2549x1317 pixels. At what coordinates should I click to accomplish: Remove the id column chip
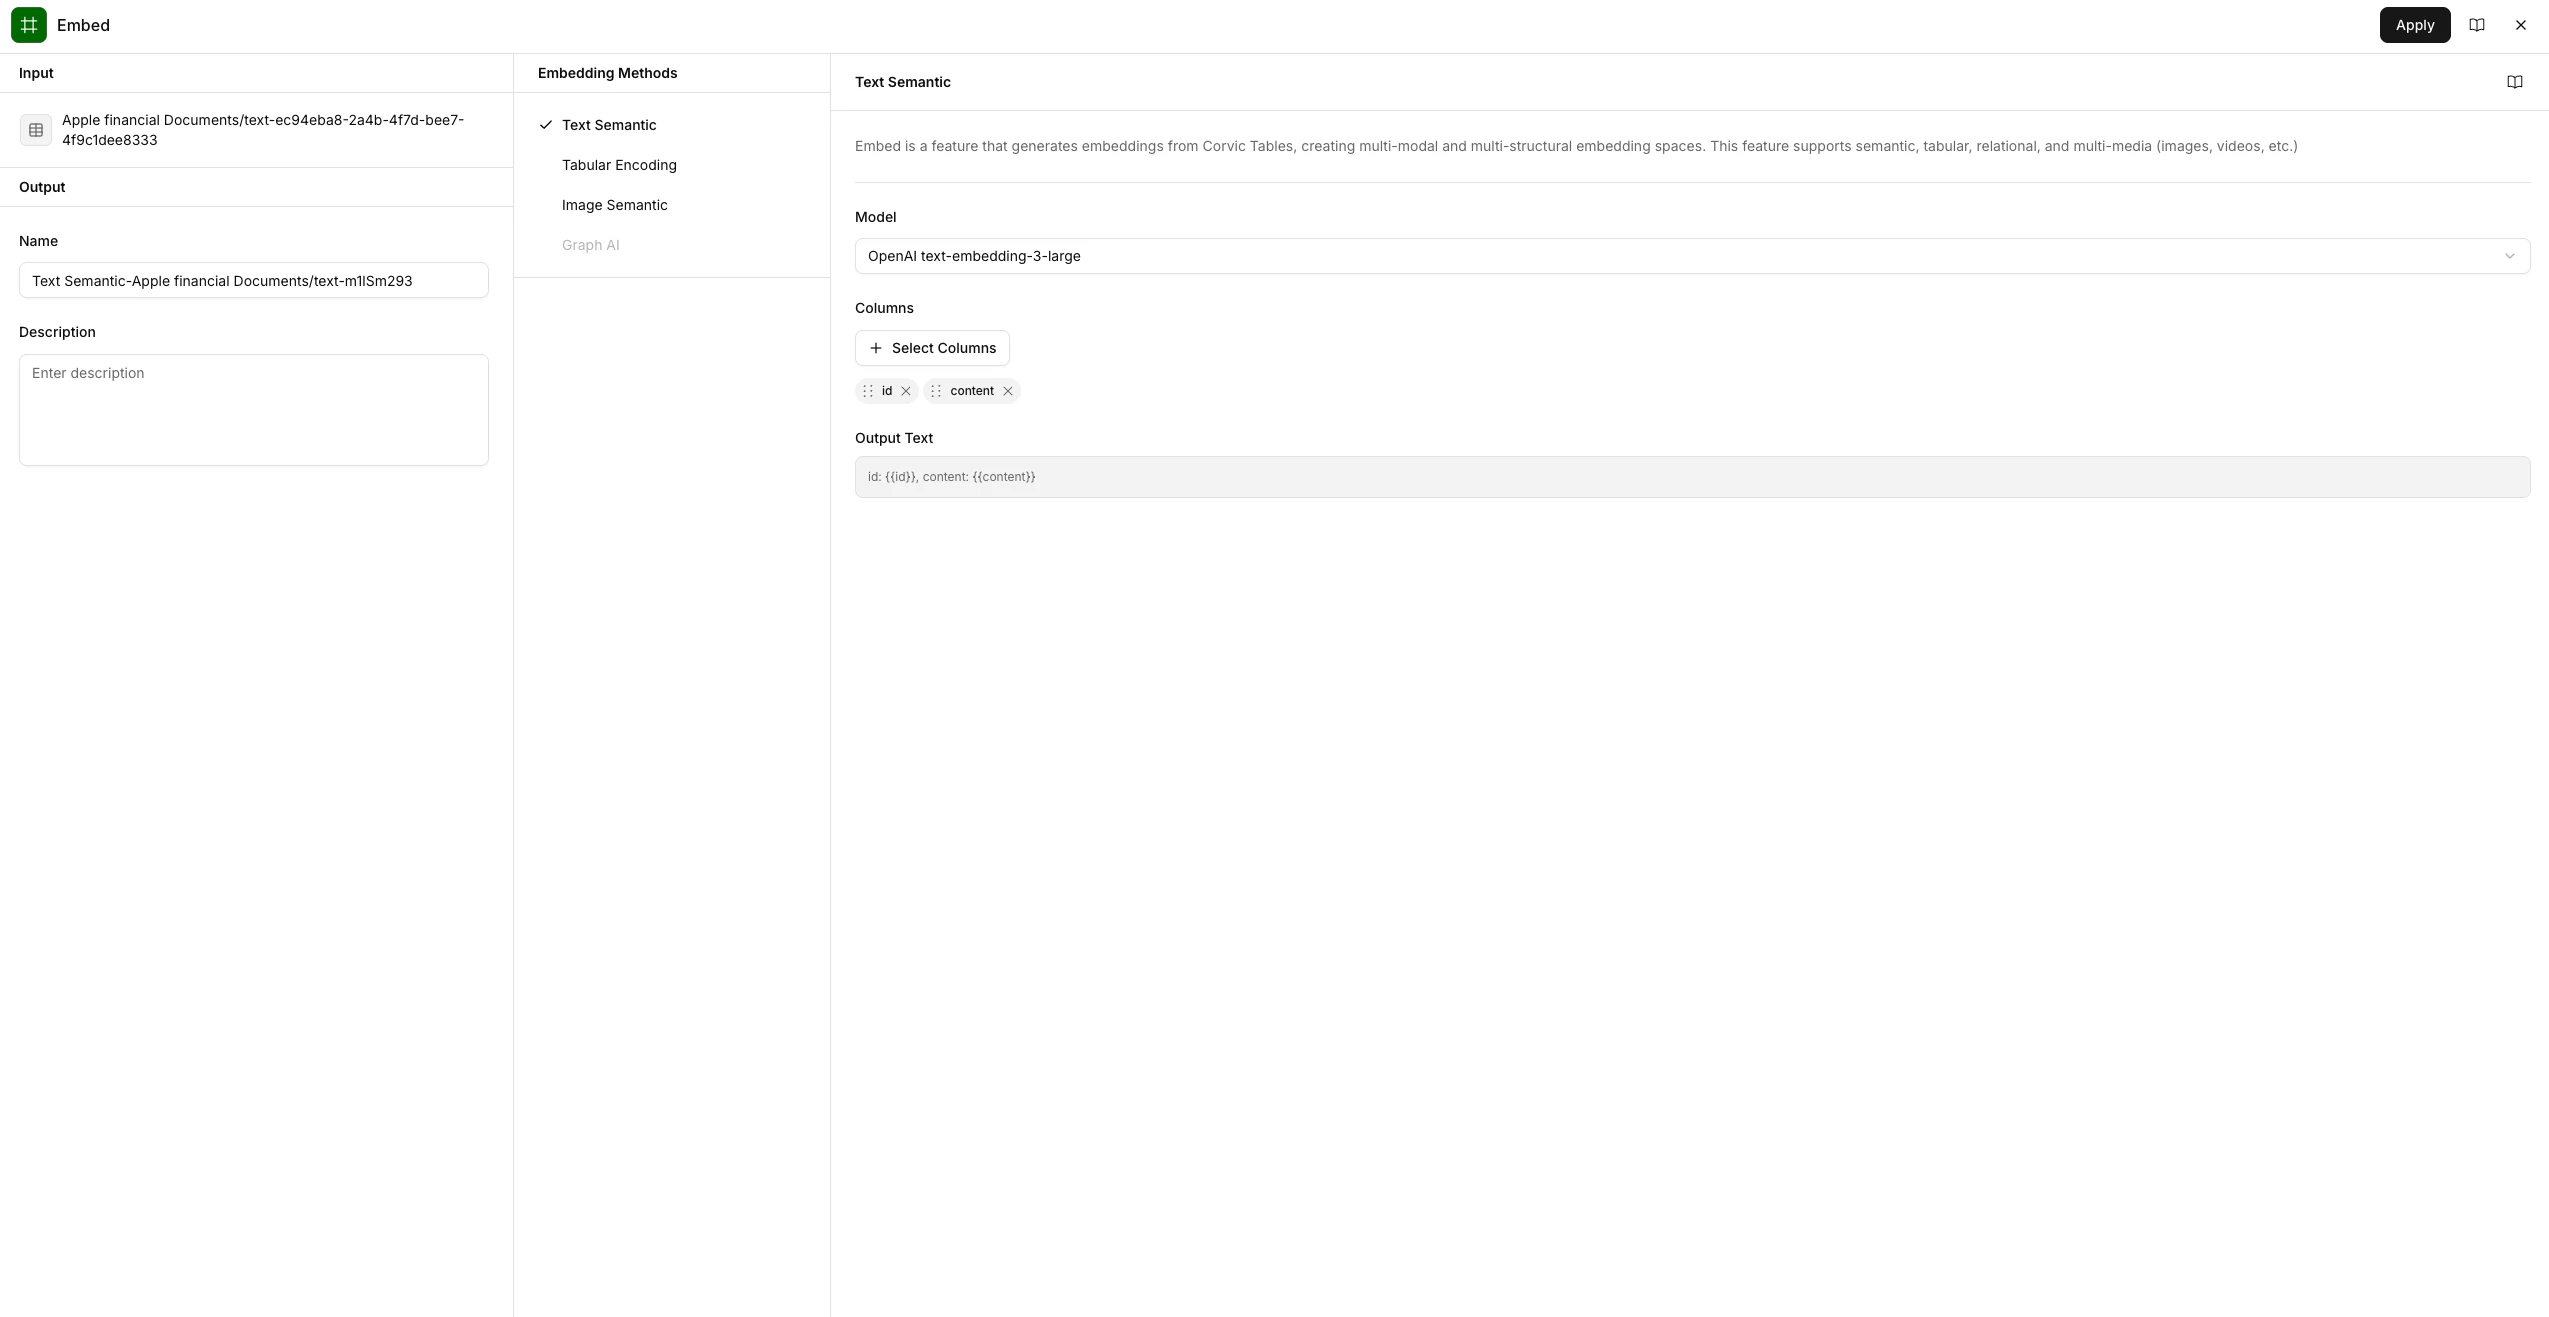click(x=905, y=391)
